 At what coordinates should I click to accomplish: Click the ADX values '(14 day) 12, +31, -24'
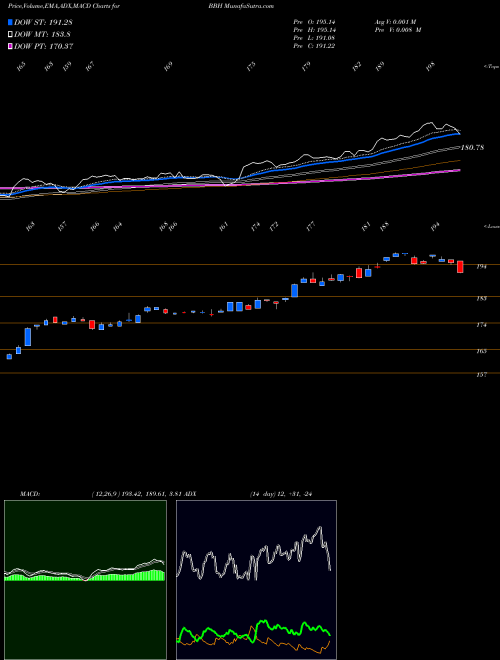click(x=280, y=494)
